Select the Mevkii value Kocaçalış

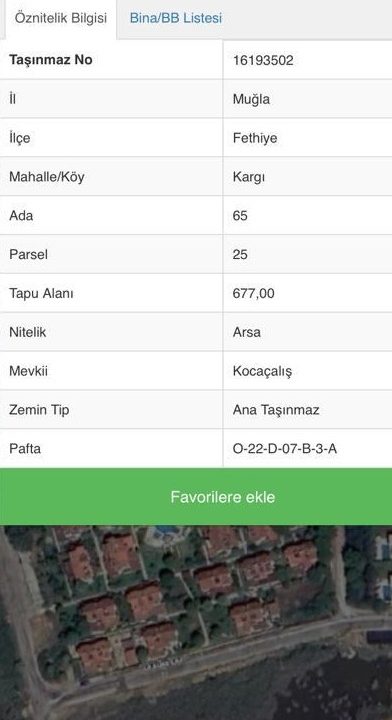(262, 371)
